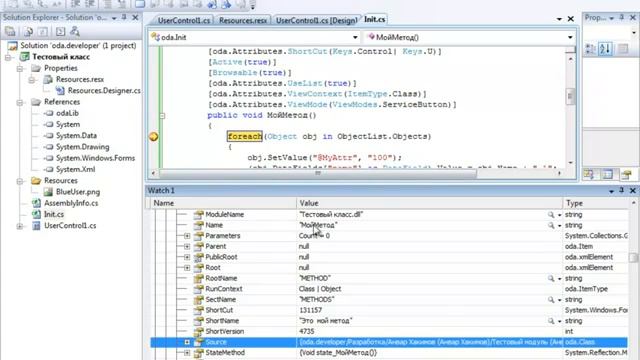640x360 pixels.
Task: Expand the PublicRoot row in Watch
Action: click(x=187, y=257)
